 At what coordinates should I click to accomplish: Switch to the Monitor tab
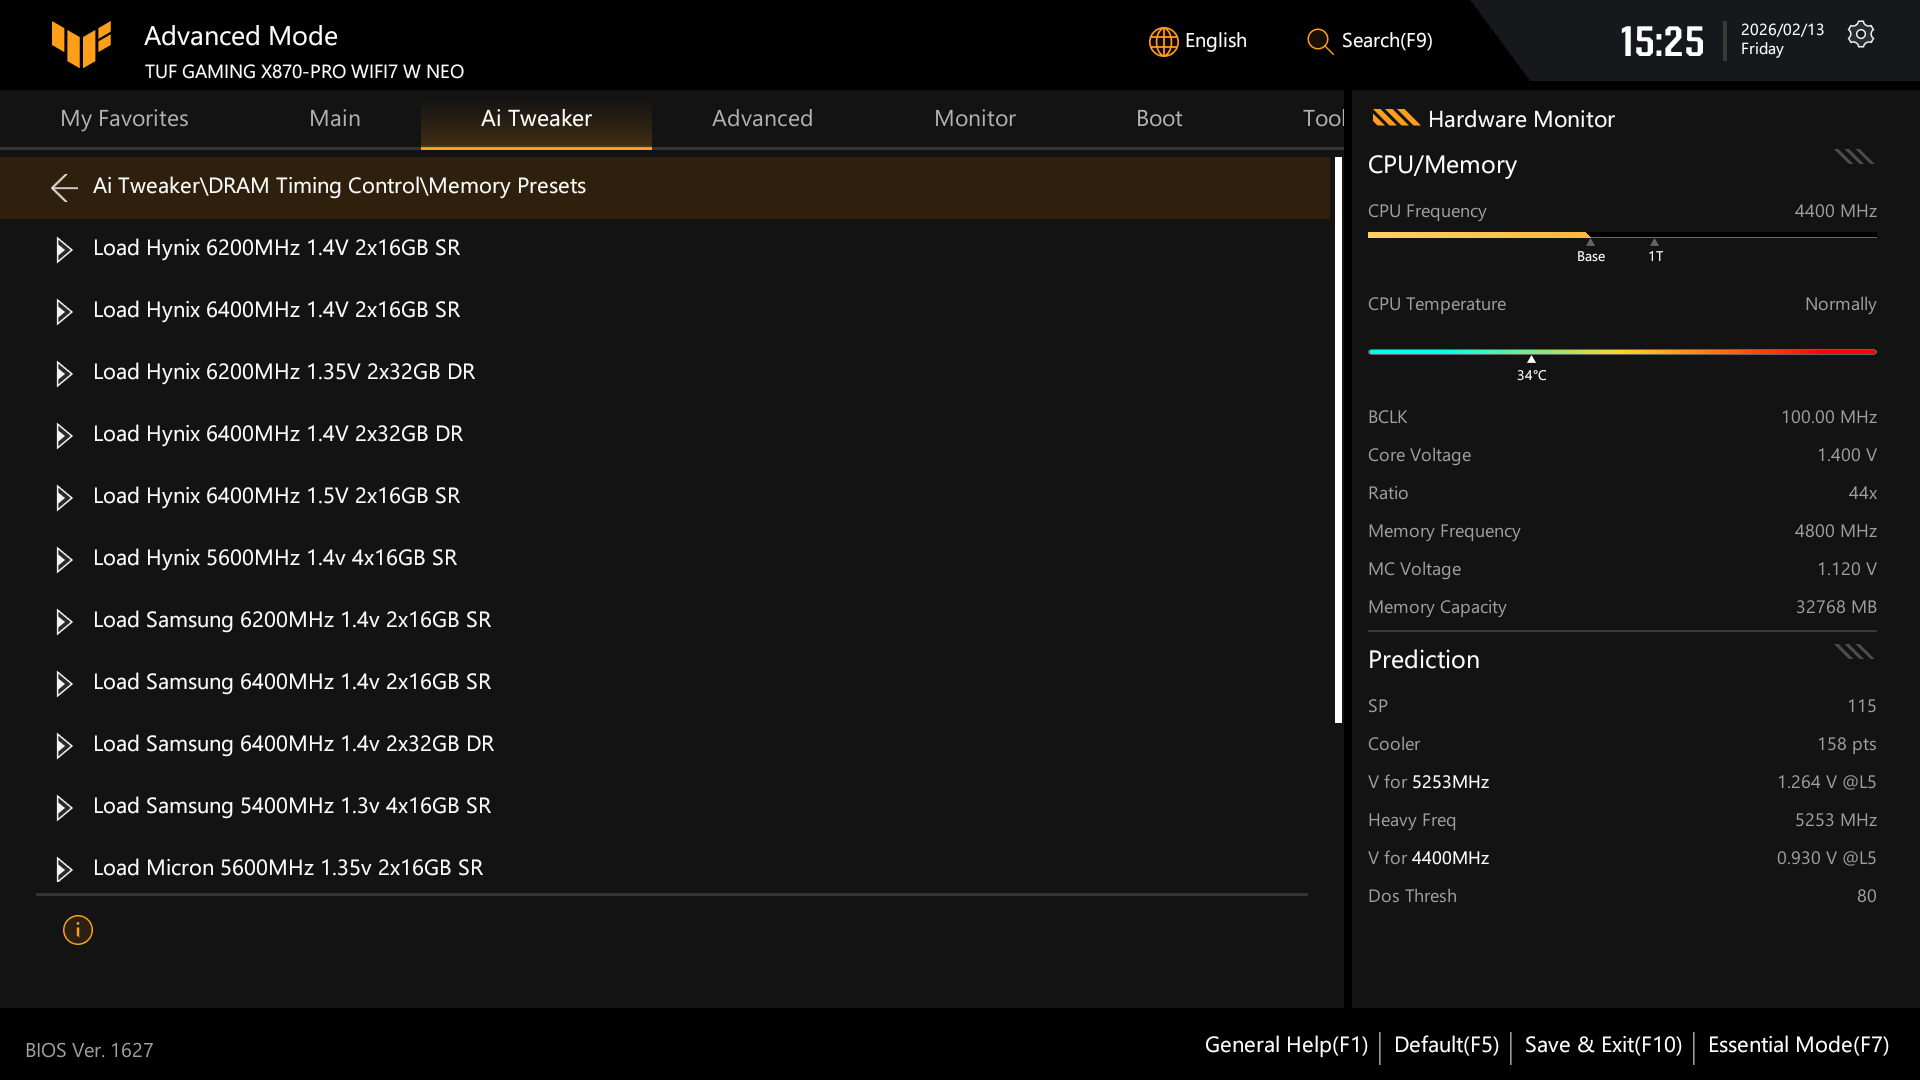[x=974, y=119]
